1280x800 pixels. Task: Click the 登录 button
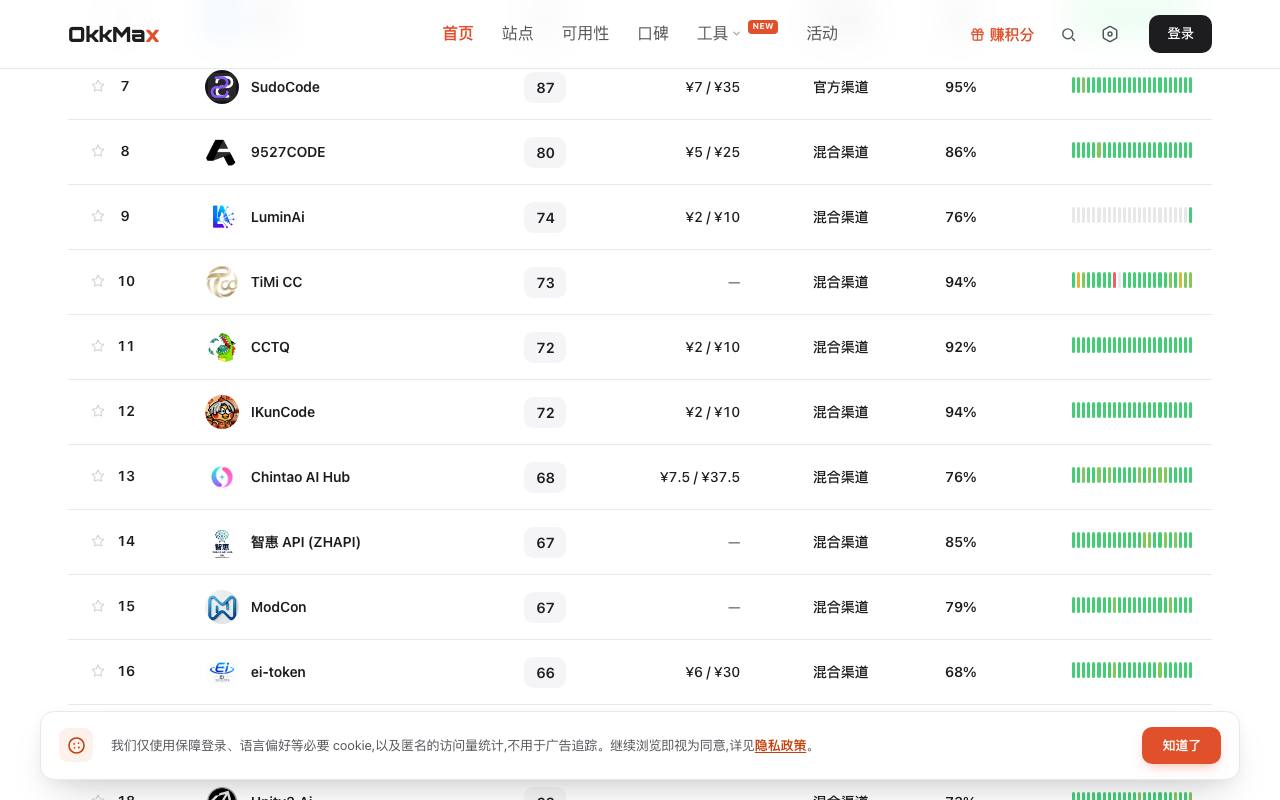[1180, 34]
